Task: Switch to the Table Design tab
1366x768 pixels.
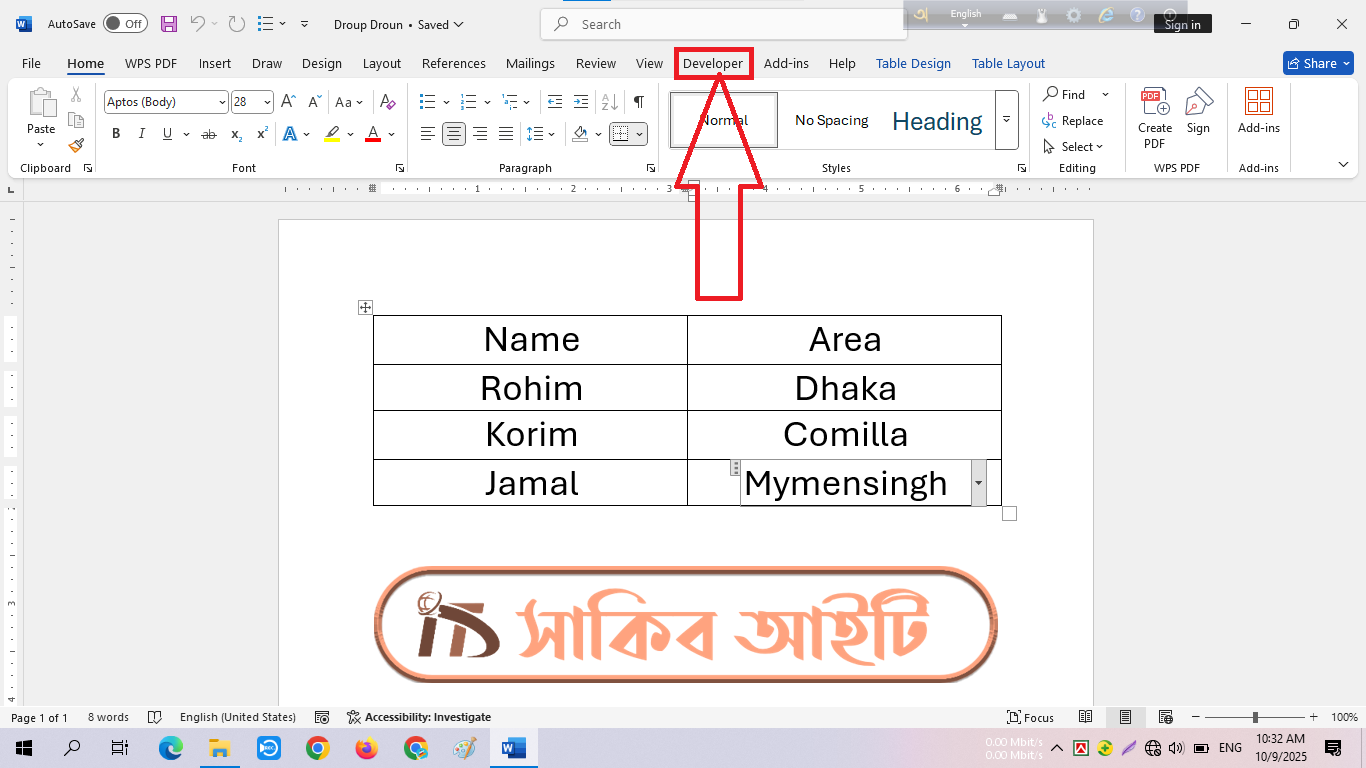Action: 913,63
